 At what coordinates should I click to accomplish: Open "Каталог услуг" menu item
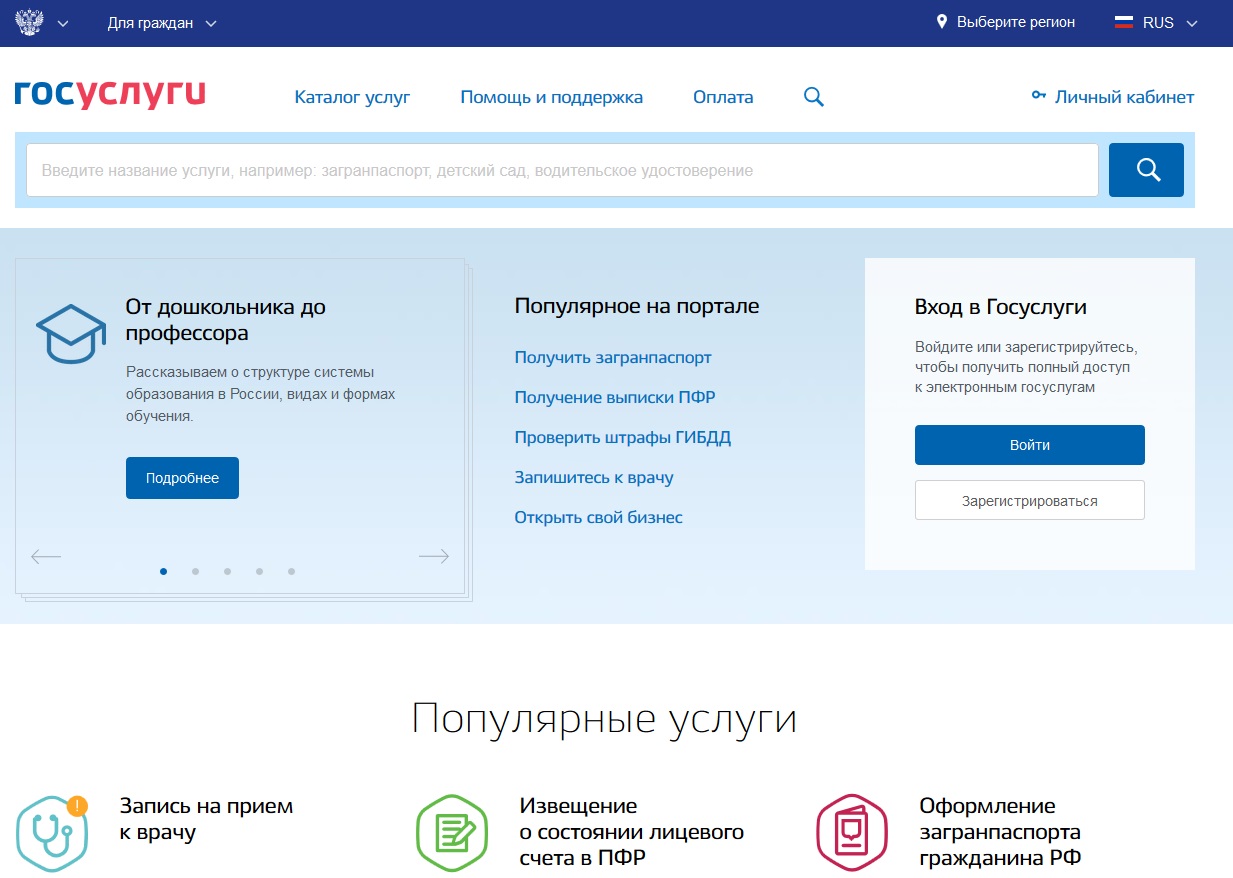352,97
